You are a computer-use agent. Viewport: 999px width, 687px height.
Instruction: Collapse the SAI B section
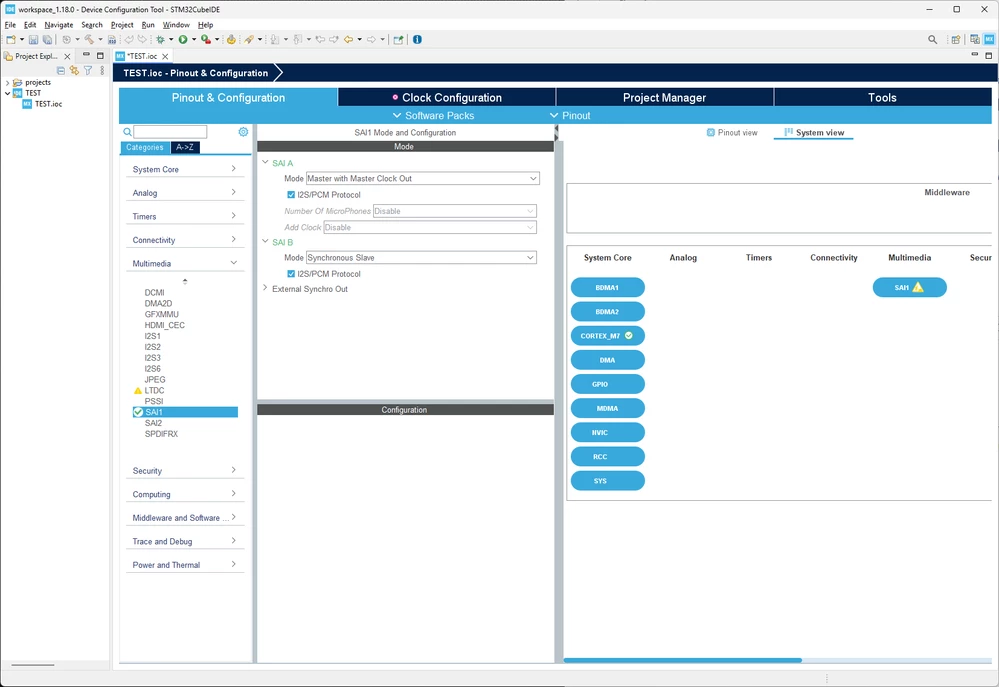pos(266,242)
